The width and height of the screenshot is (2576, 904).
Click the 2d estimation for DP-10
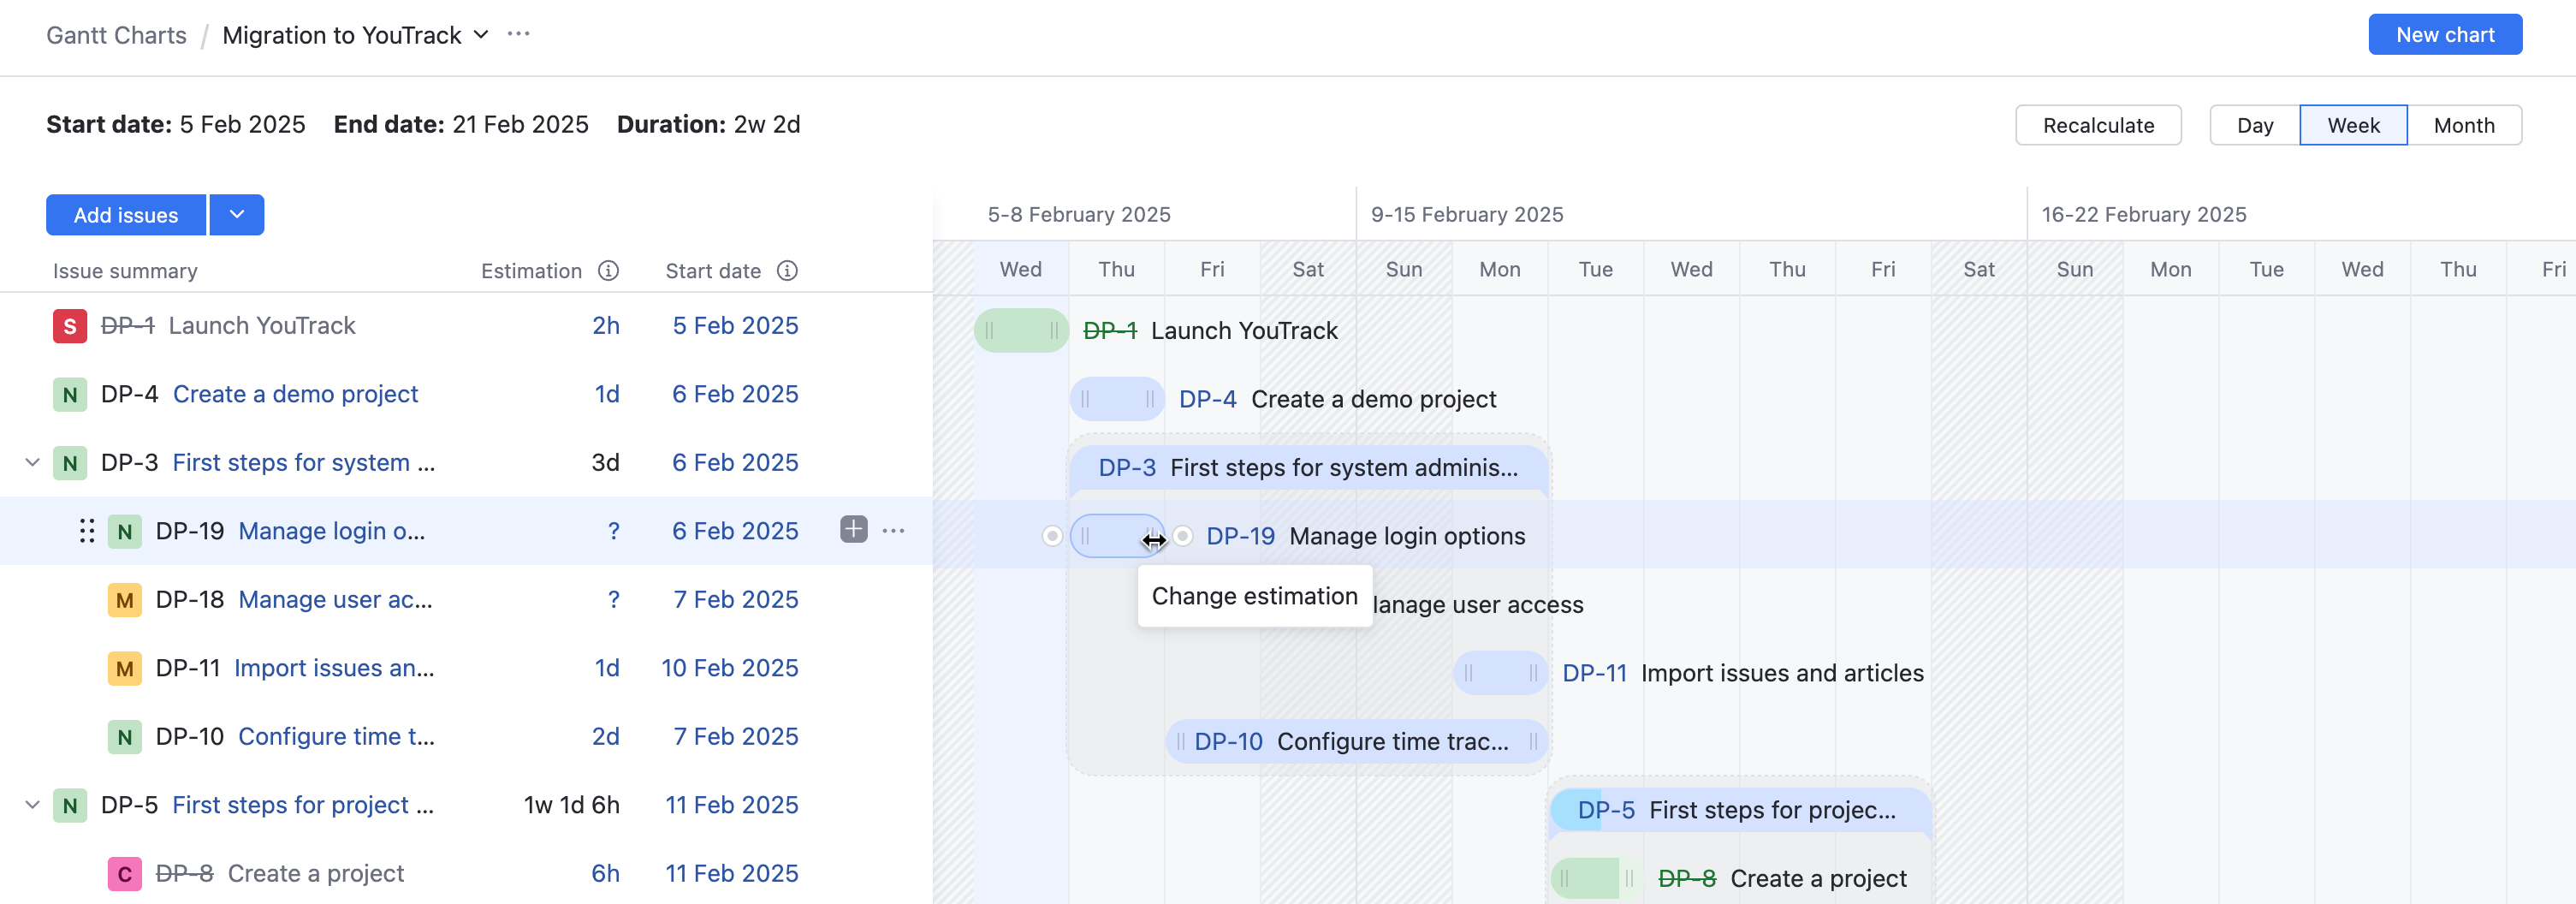tap(606, 737)
